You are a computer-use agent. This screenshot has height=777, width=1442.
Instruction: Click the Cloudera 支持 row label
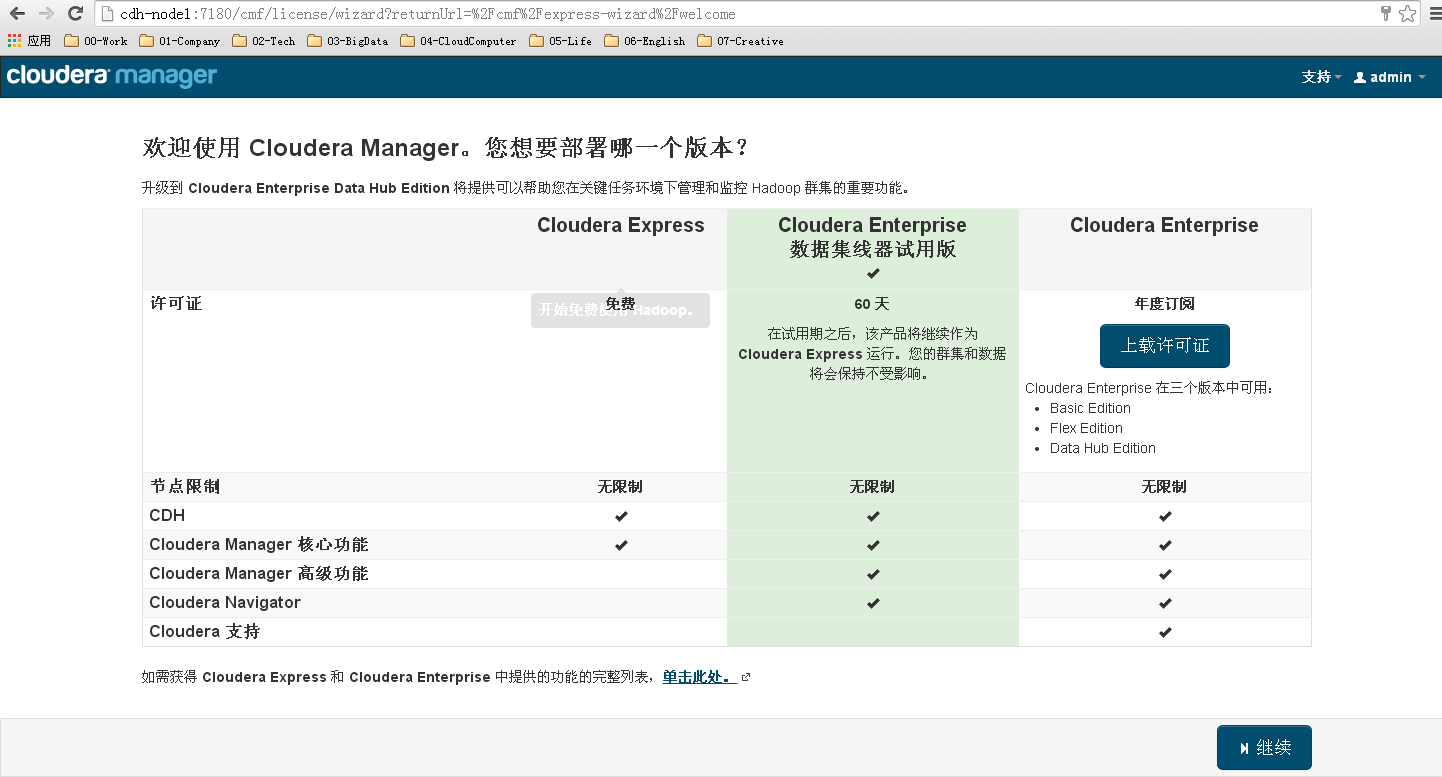pyautogui.click(x=205, y=632)
